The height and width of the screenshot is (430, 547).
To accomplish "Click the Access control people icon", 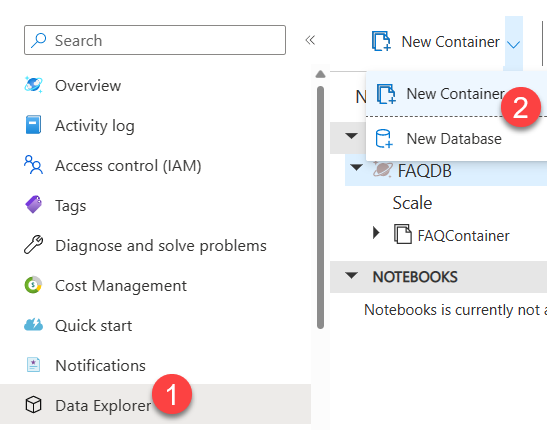I will pyautogui.click(x=33, y=165).
